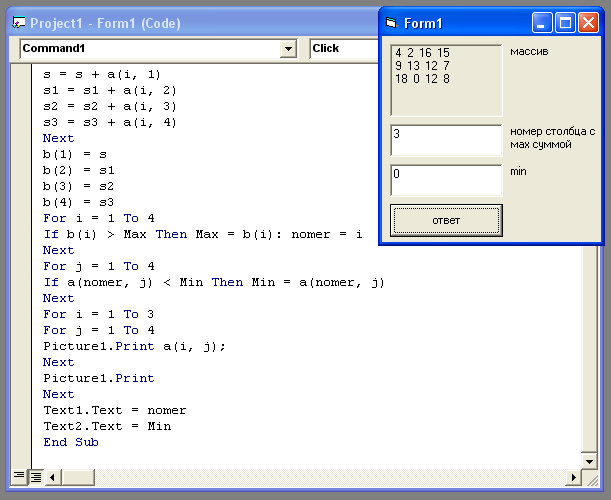Click the 'номер столбца с мах суммой' label

coord(553,138)
